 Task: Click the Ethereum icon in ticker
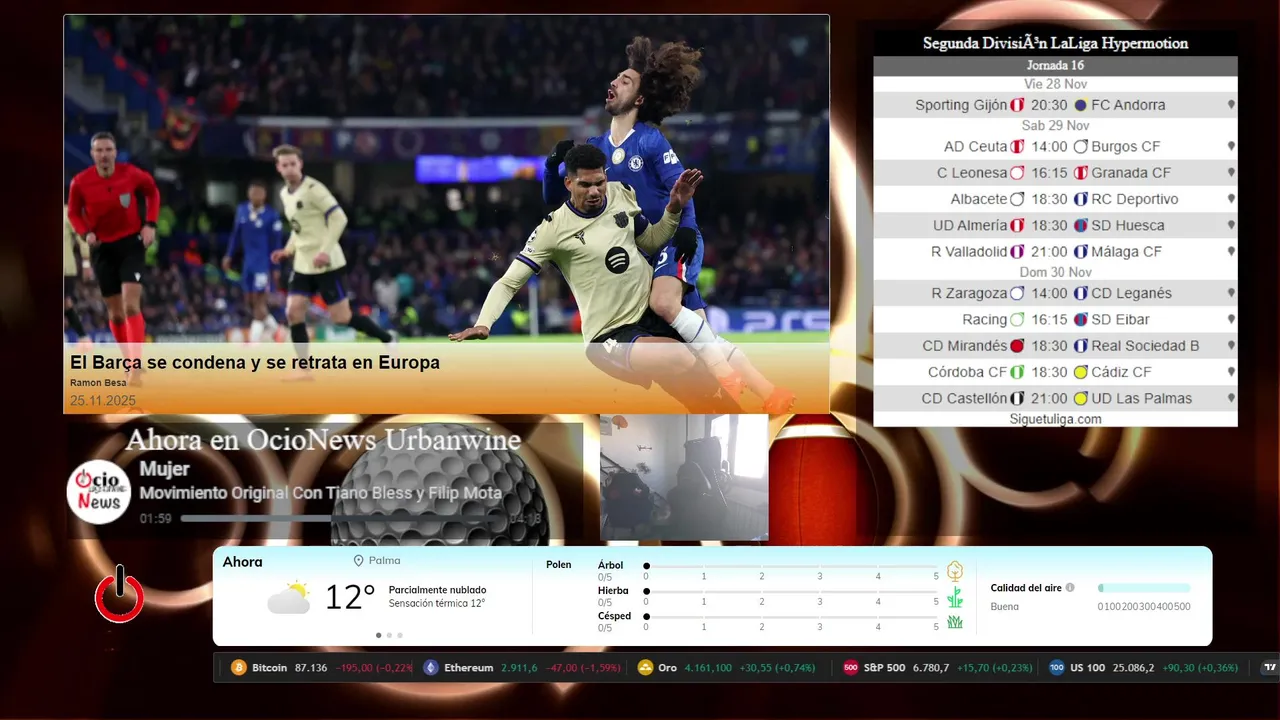pos(431,668)
